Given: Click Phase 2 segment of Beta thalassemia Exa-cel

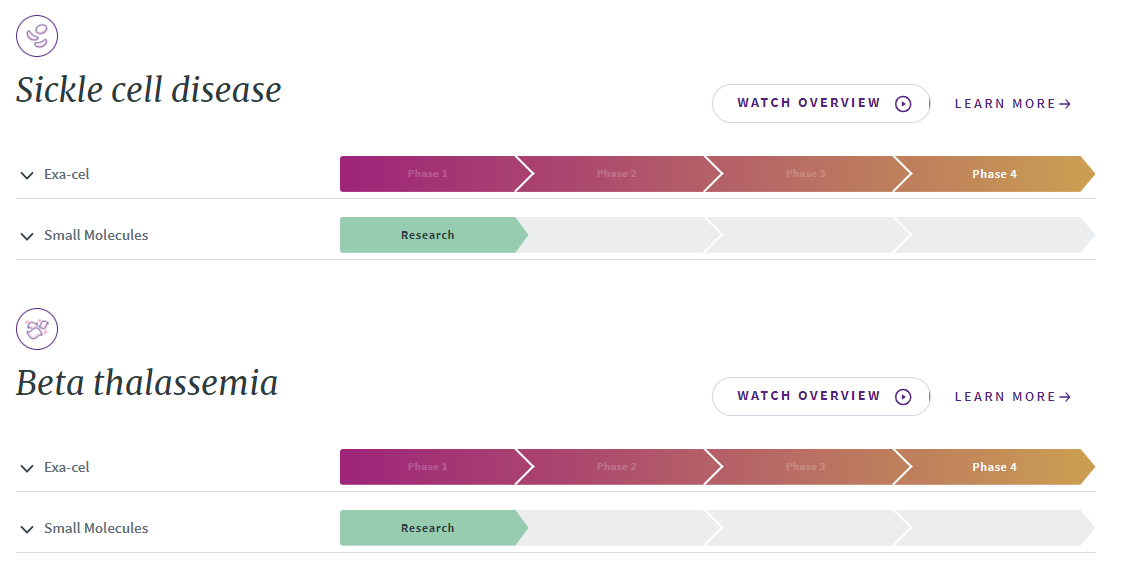Looking at the screenshot, I should (x=617, y=467).
